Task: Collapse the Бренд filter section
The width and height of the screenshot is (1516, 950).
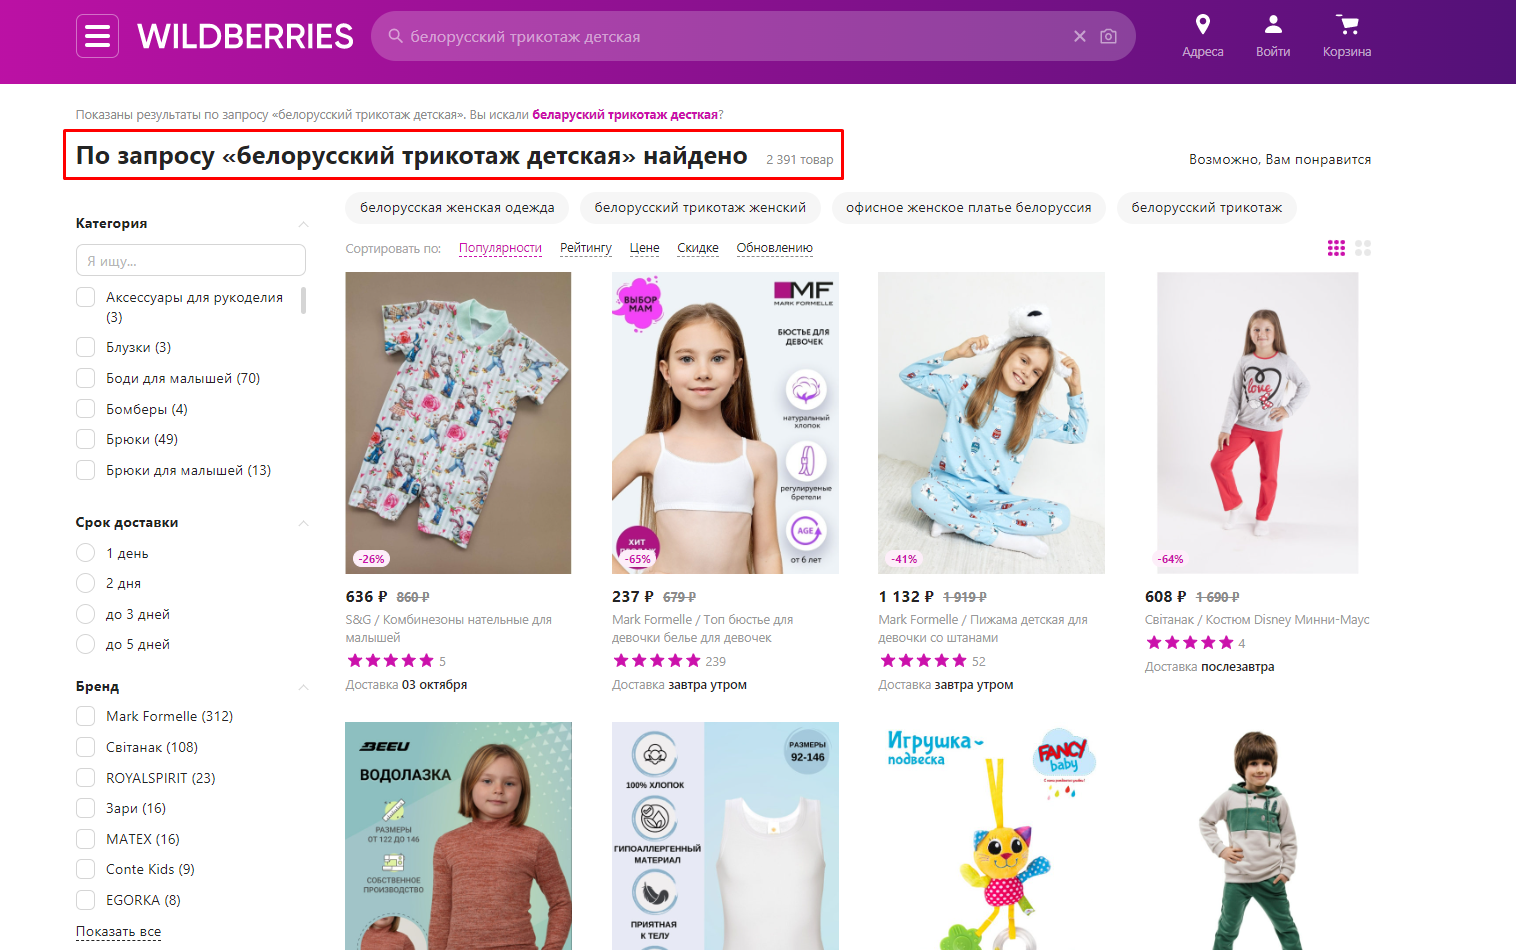Action: pyautogui.click(x=303, y=687)
